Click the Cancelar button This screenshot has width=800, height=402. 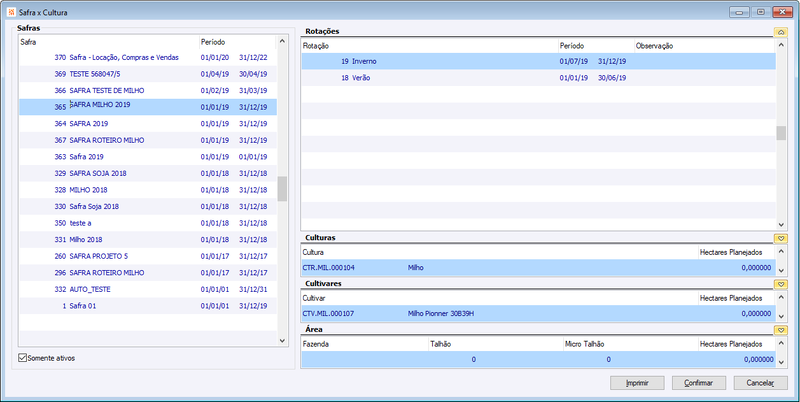tap(761, 383)
